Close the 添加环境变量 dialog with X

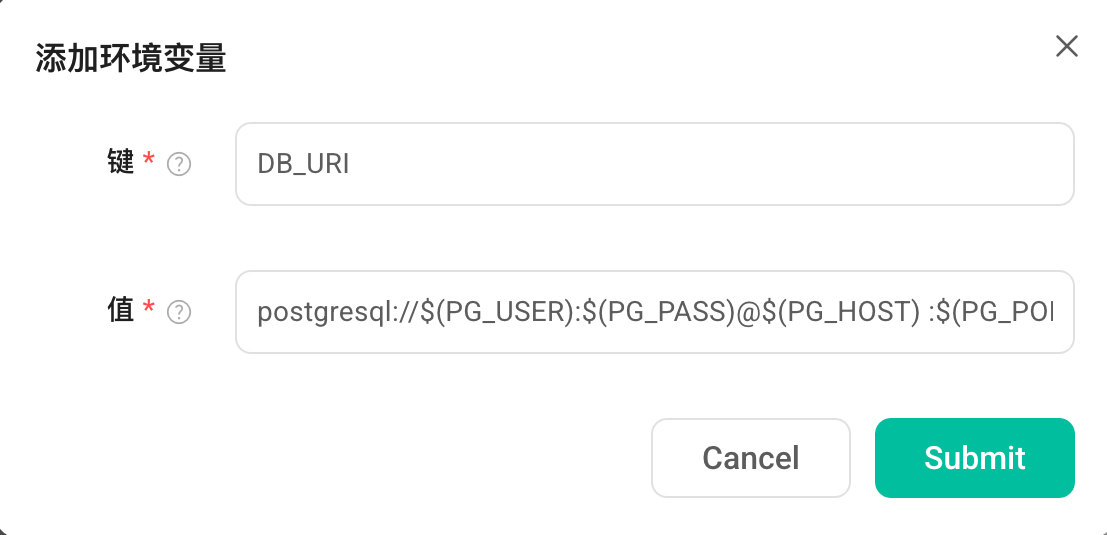(1066, 47)
